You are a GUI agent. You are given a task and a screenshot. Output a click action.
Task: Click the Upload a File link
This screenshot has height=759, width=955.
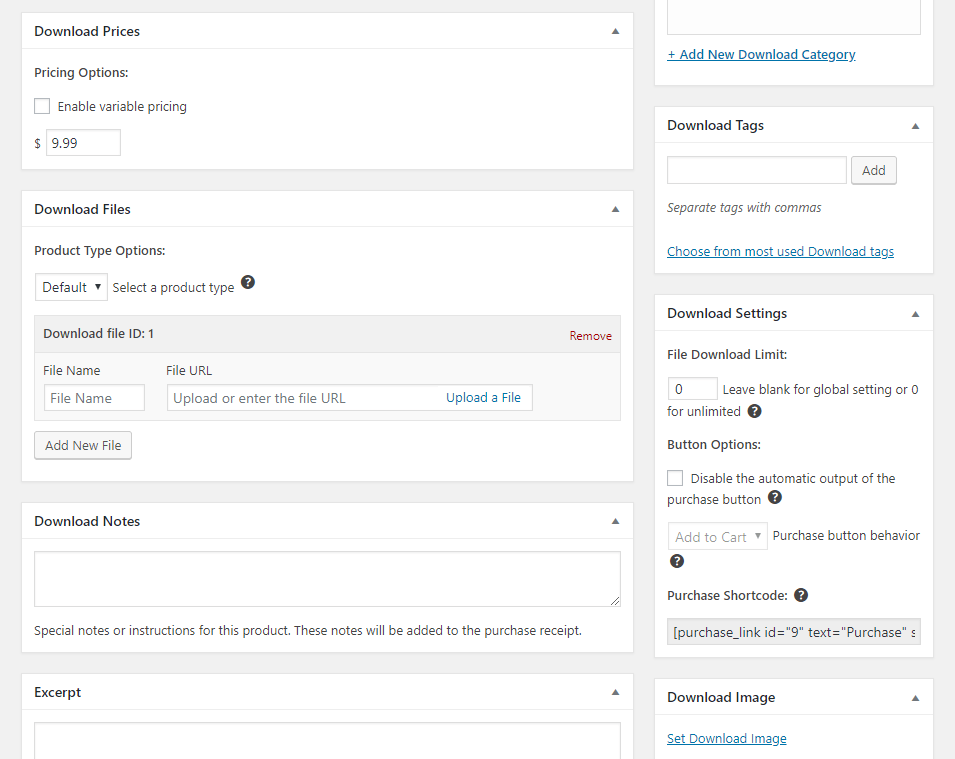point(483,398)
